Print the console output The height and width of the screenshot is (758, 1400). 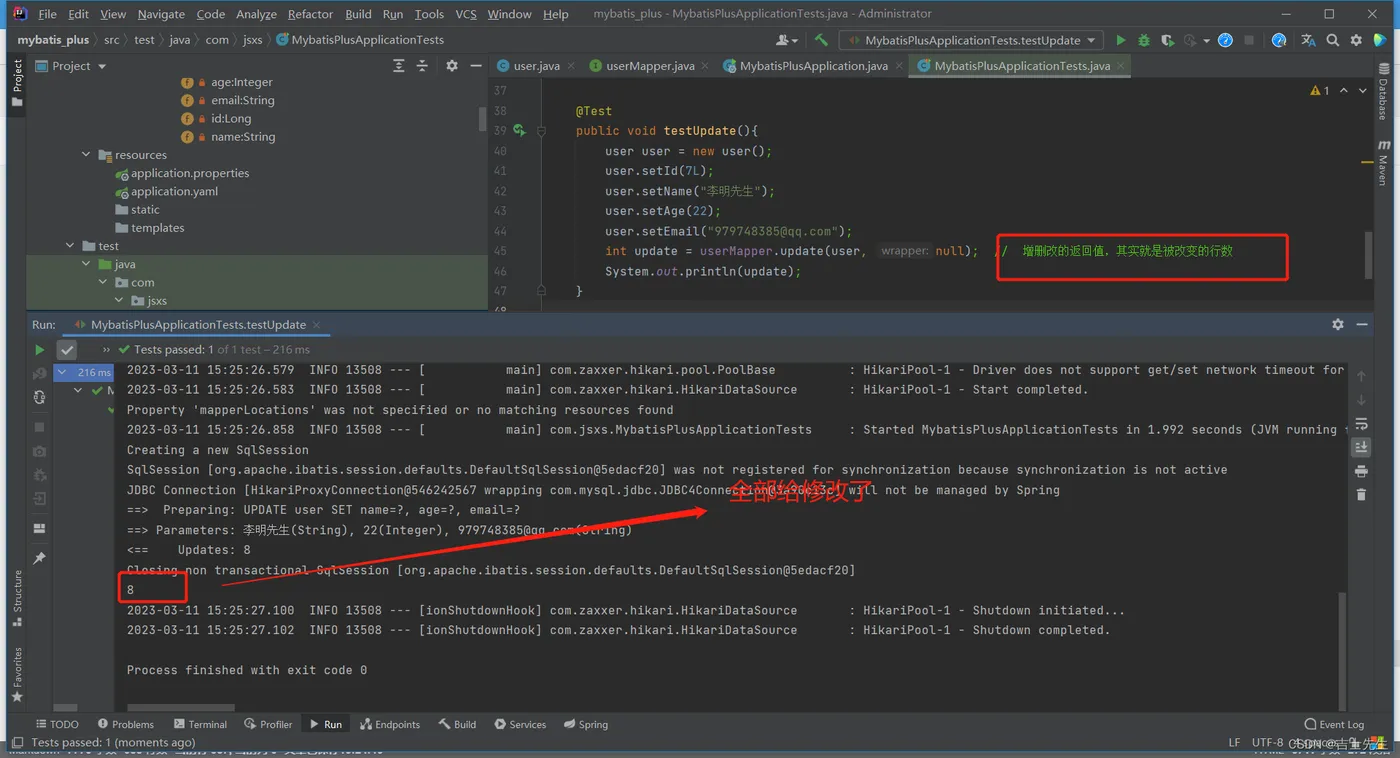pos(1361,471)
